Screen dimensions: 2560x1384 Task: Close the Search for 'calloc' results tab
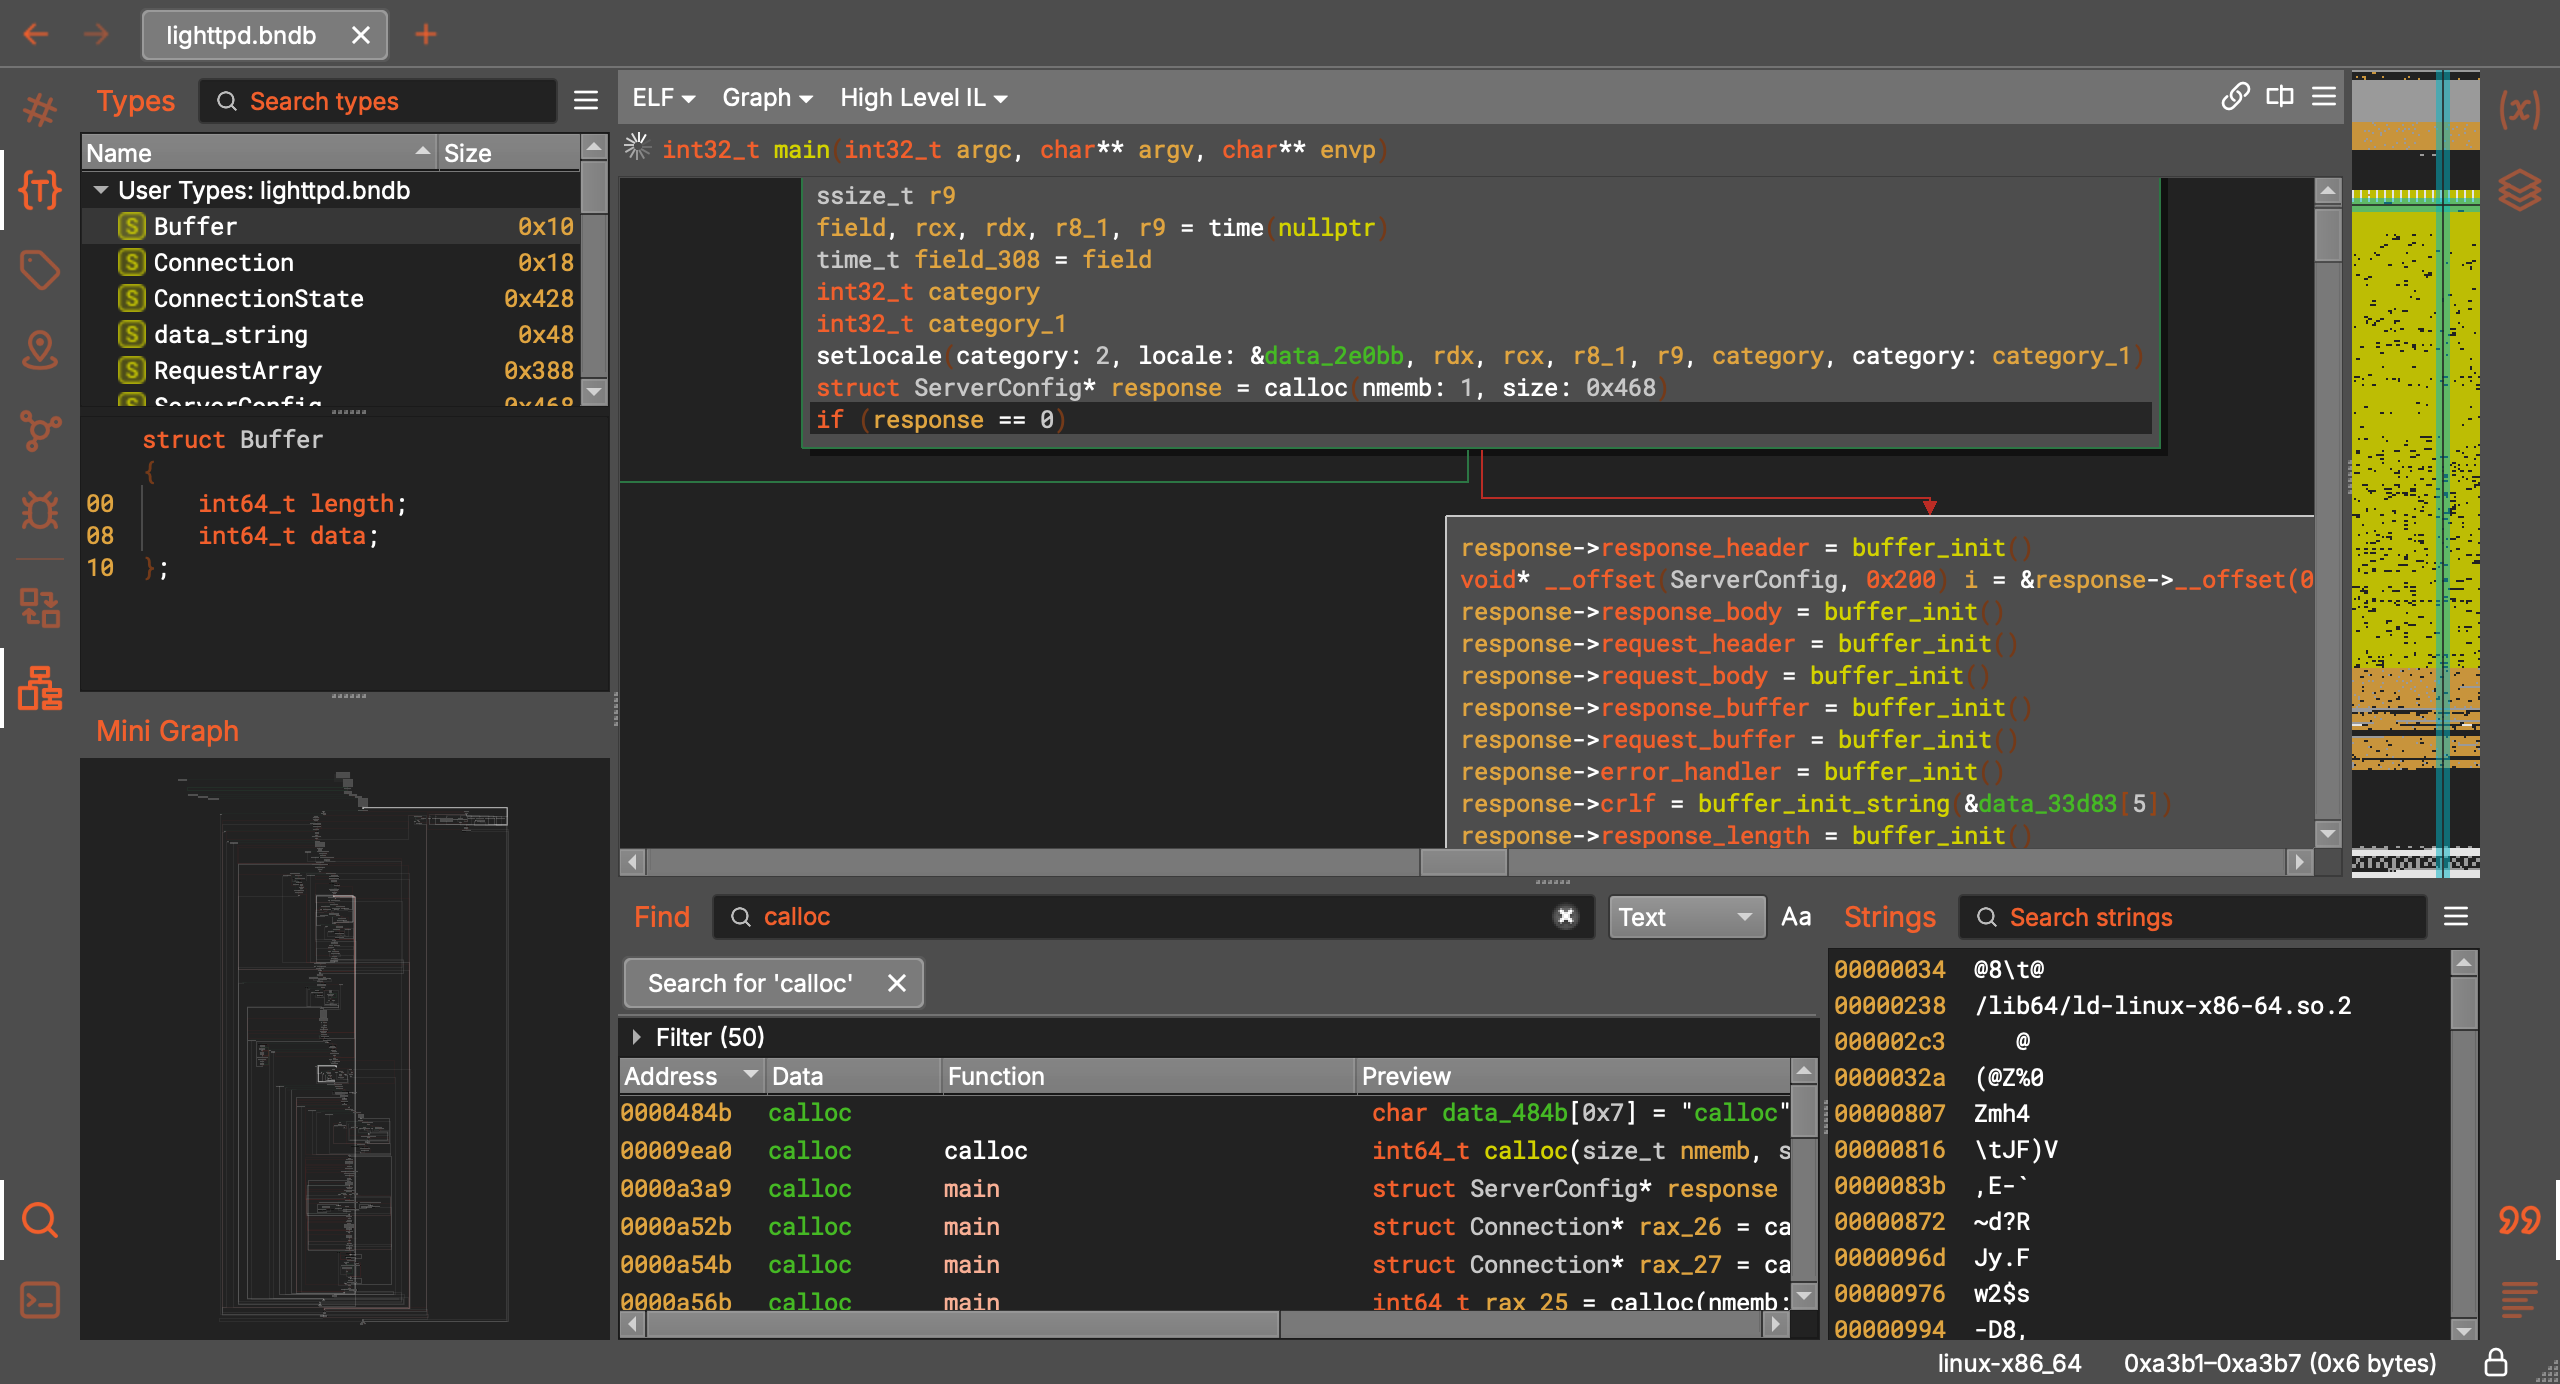897,983
